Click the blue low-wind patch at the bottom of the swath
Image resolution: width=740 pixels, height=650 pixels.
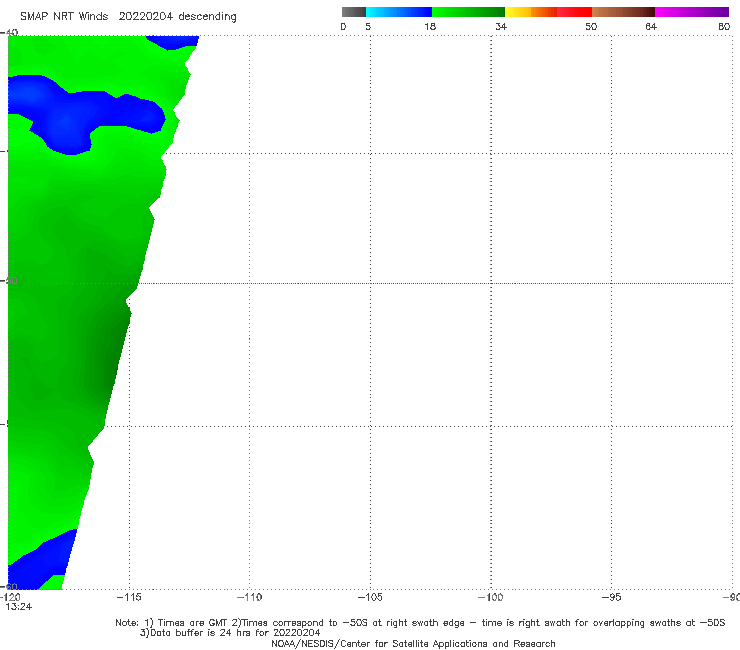click(40, 562)
